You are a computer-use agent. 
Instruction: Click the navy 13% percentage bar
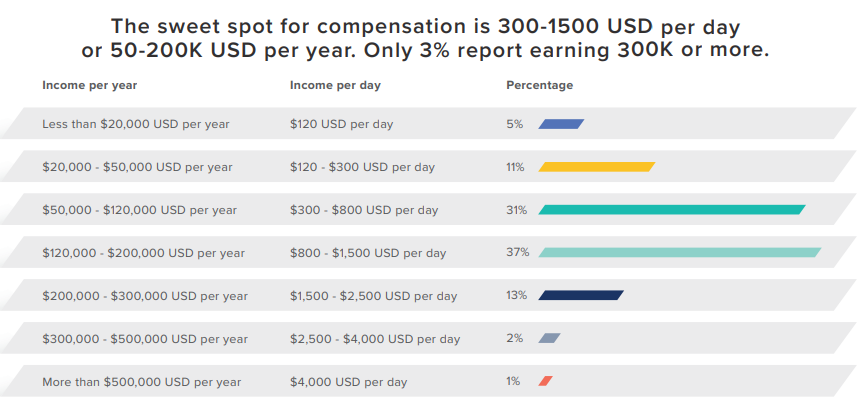[581, 295]
